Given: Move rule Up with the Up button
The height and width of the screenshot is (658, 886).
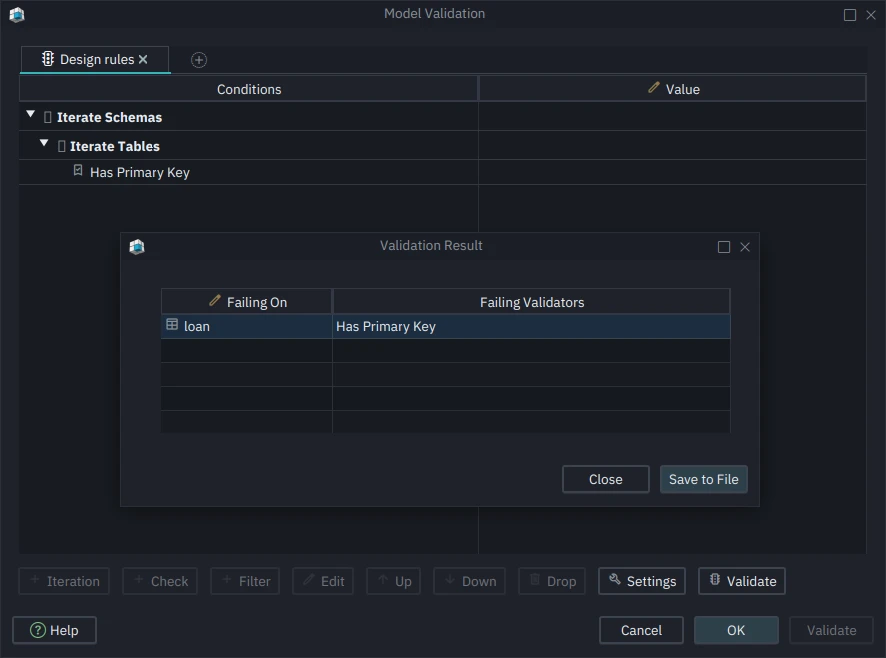Looking at the screenshot, I should pyautogui.click(x=393, y=581).
